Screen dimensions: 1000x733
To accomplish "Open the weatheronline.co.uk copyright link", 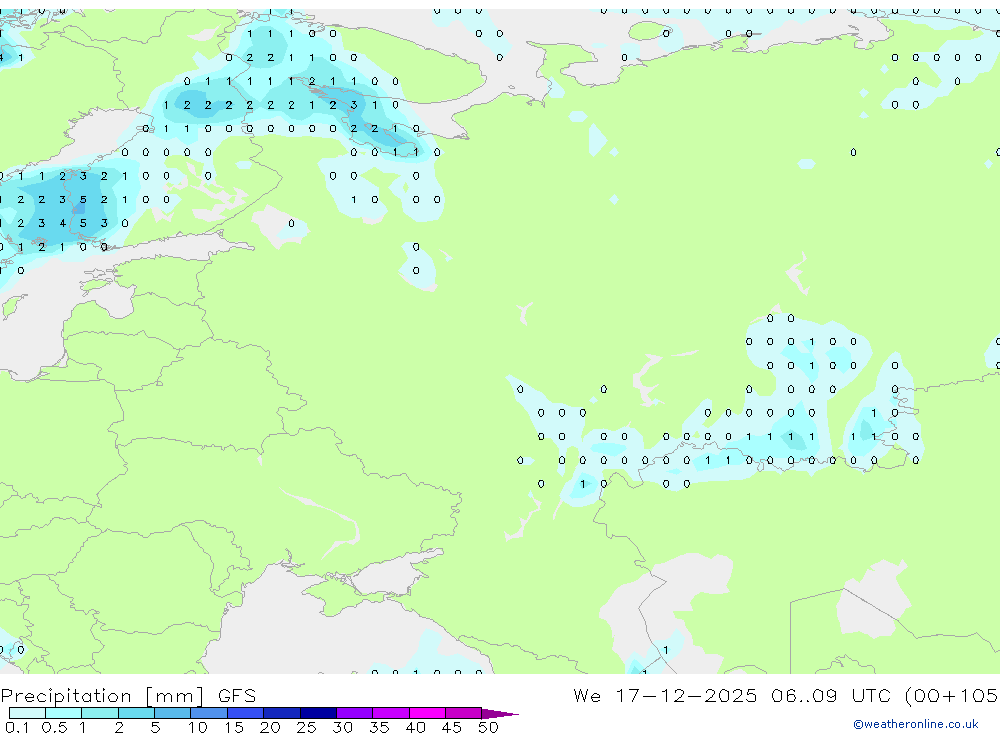I will 915,724.
